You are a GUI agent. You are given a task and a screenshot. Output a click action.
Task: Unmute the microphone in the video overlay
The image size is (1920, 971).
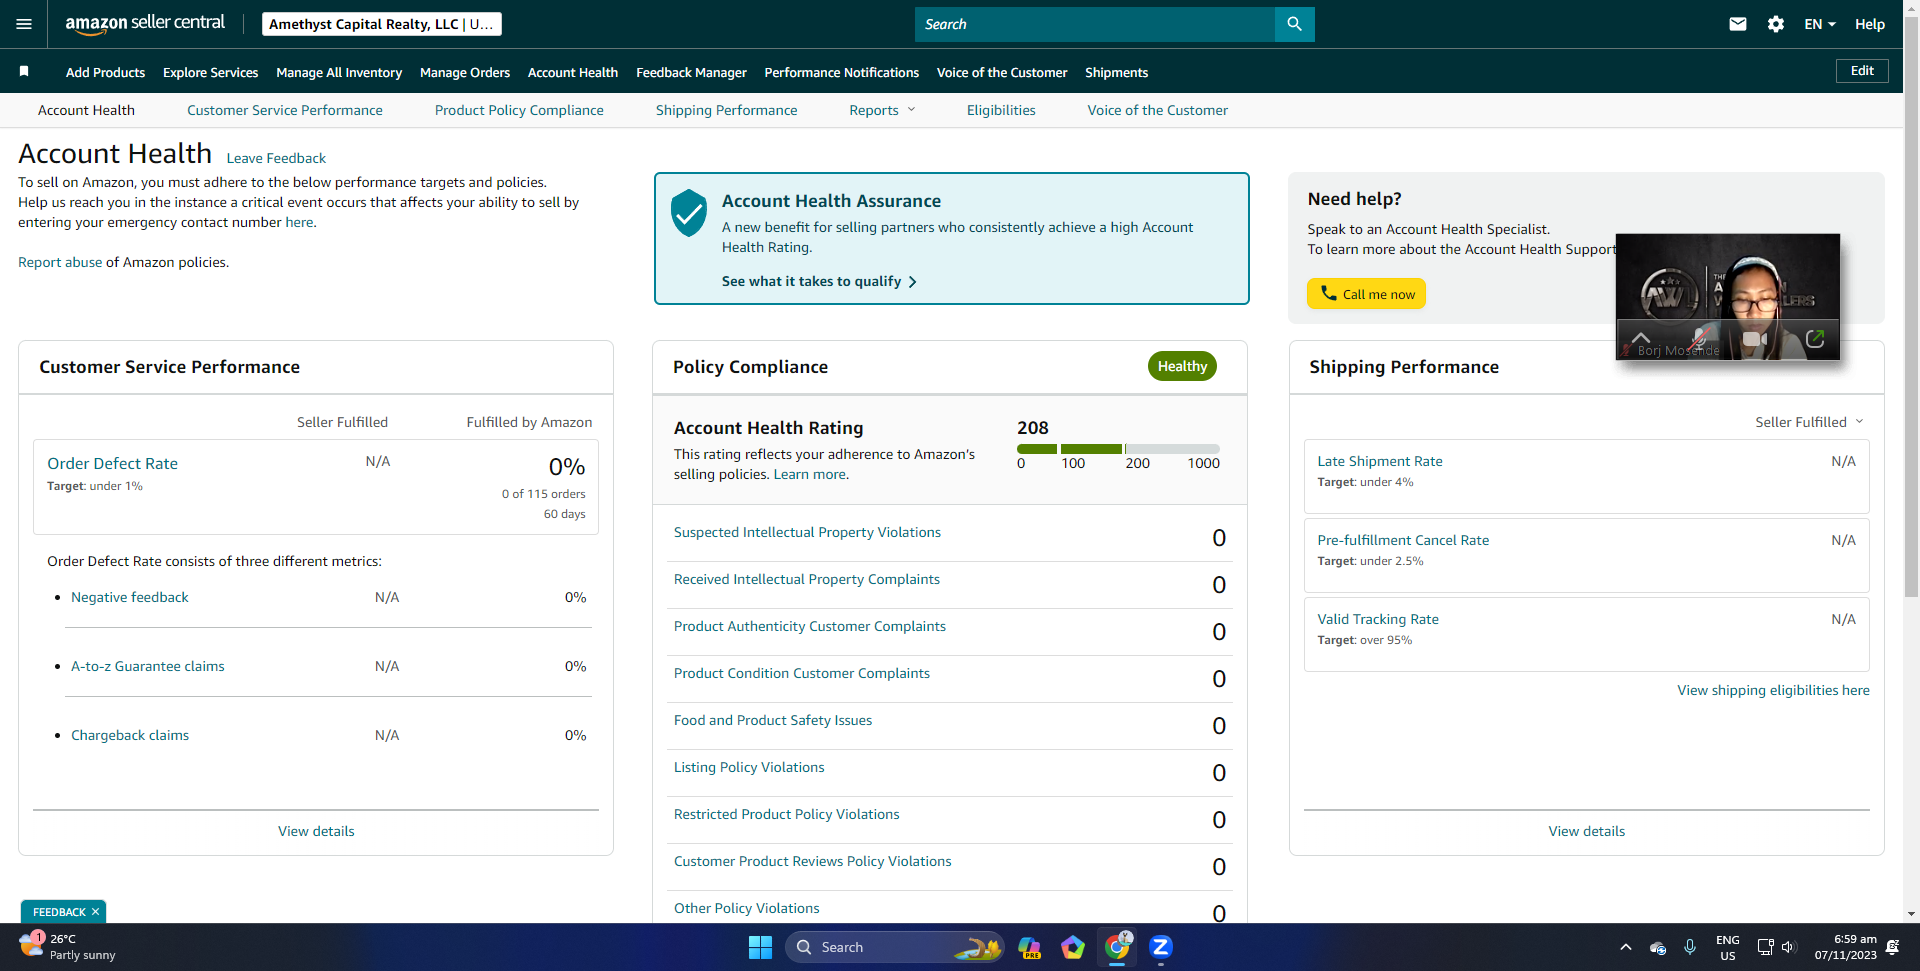coord(1699,338)
